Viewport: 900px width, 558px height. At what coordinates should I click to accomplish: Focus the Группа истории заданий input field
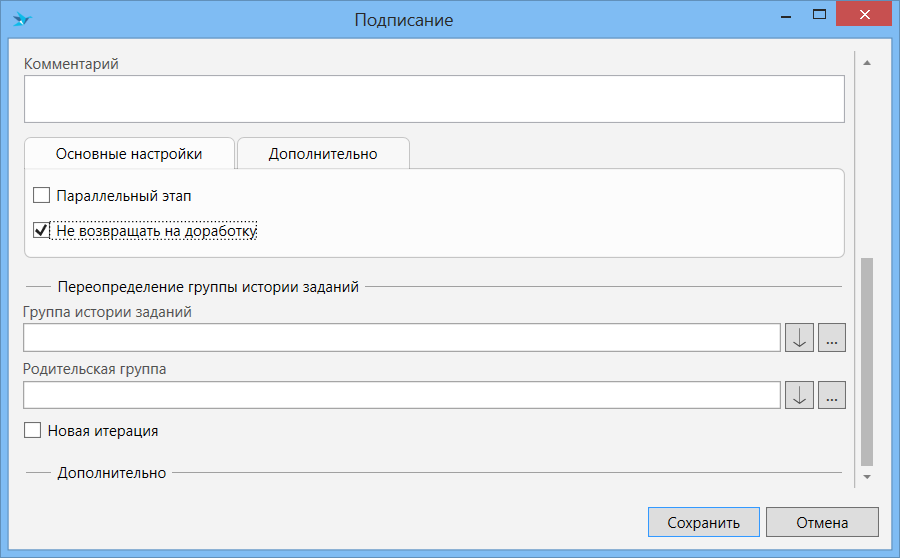pos(402,338)
